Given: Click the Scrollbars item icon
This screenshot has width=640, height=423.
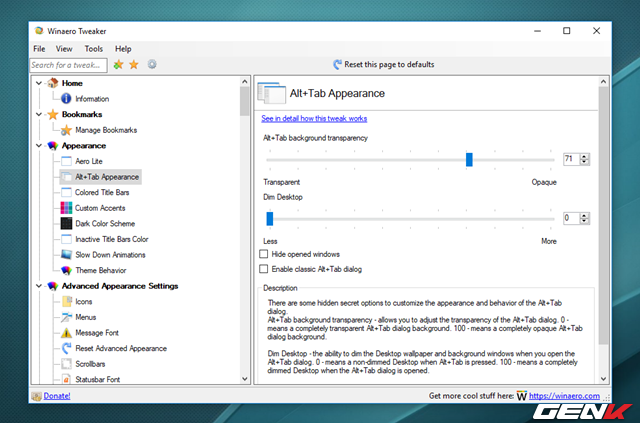Looking at the screenshot, I should tap(66, 364).
